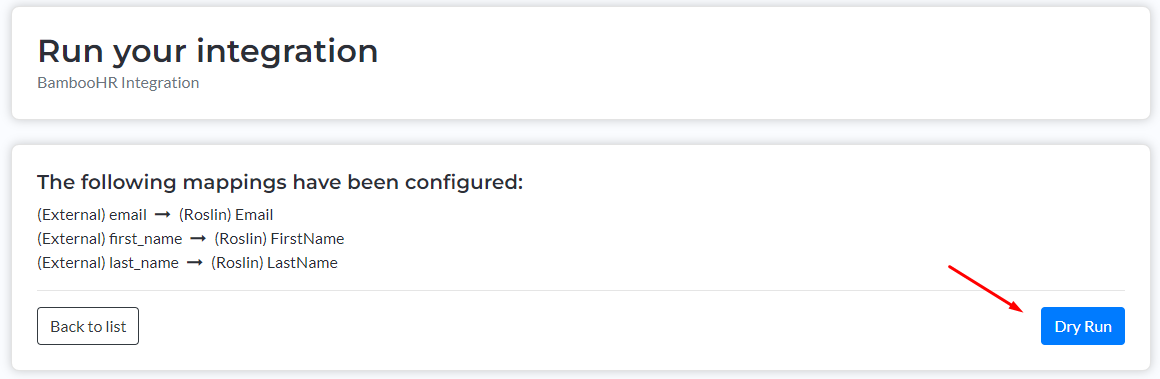
Task: Click the word "integration" in the page title
Action: point(287,53)
